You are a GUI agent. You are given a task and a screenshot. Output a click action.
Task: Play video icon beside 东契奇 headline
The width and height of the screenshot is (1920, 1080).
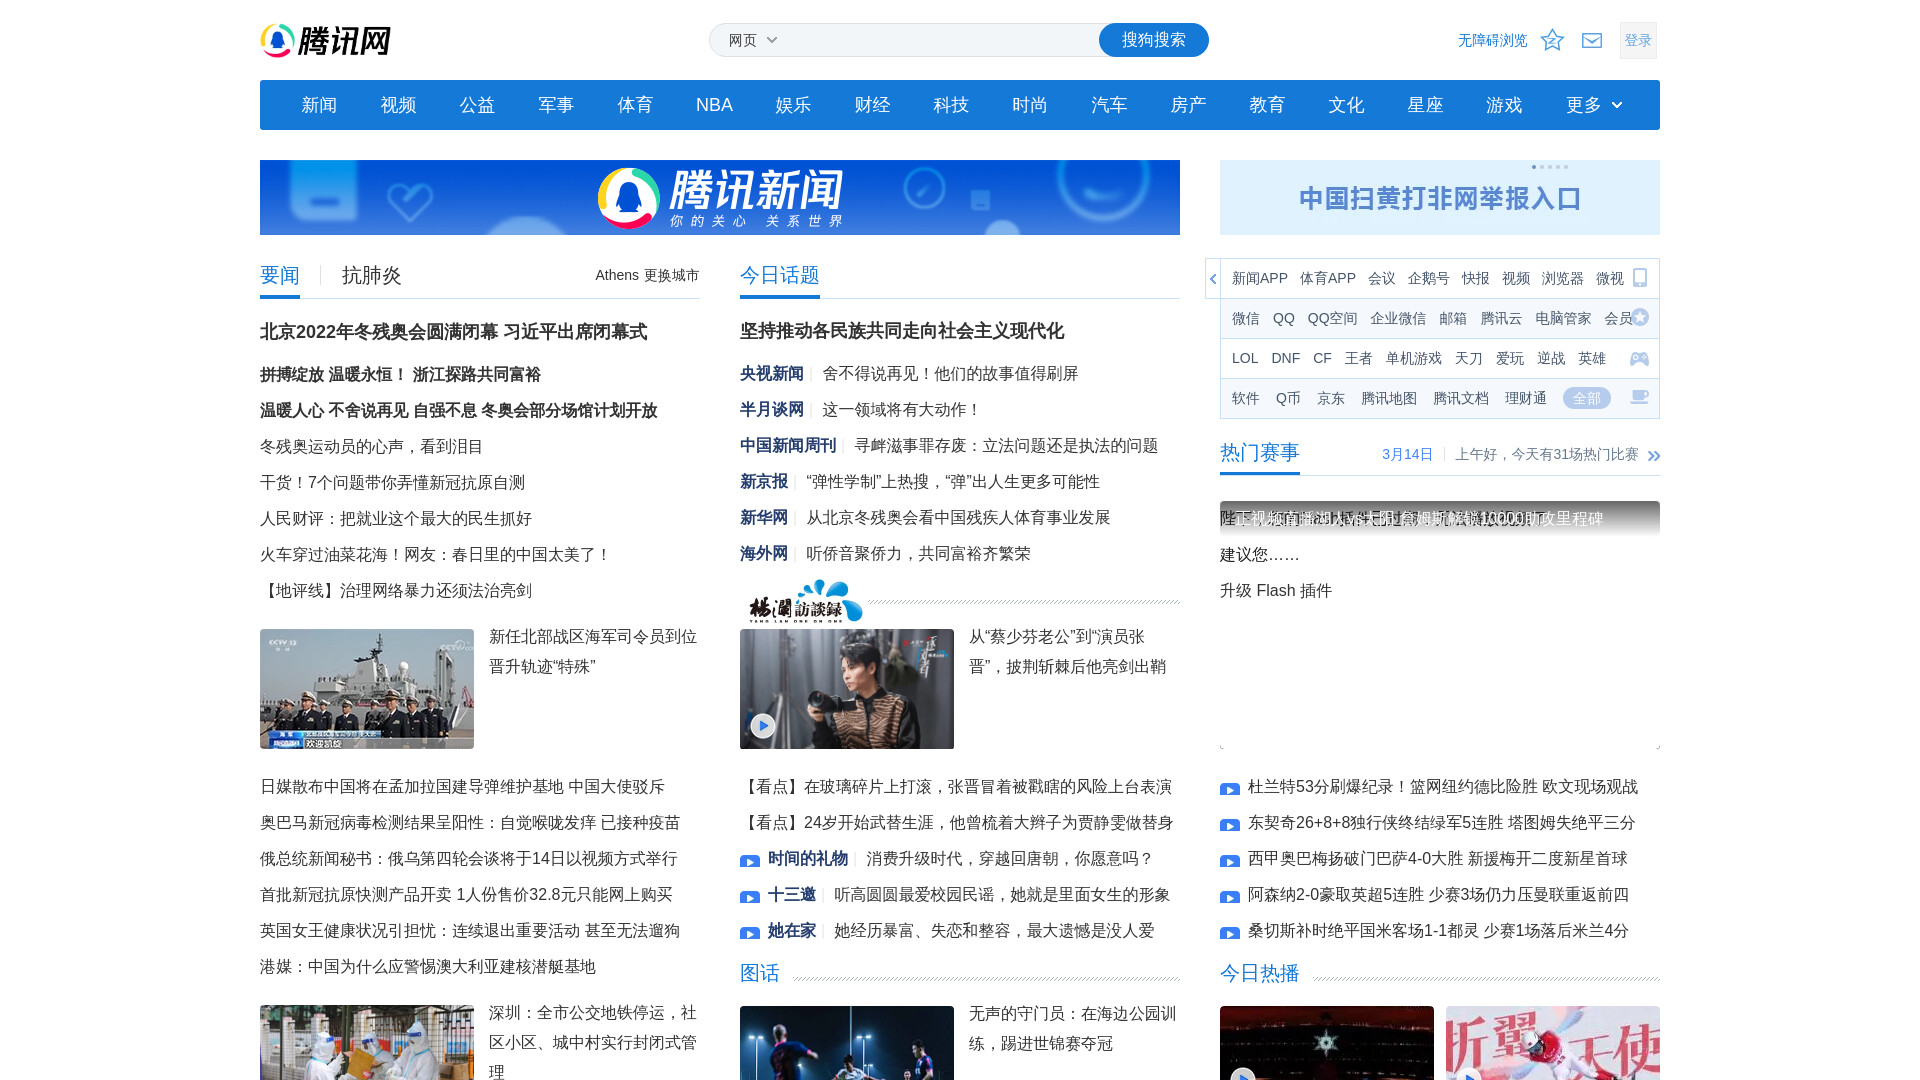1230,825
